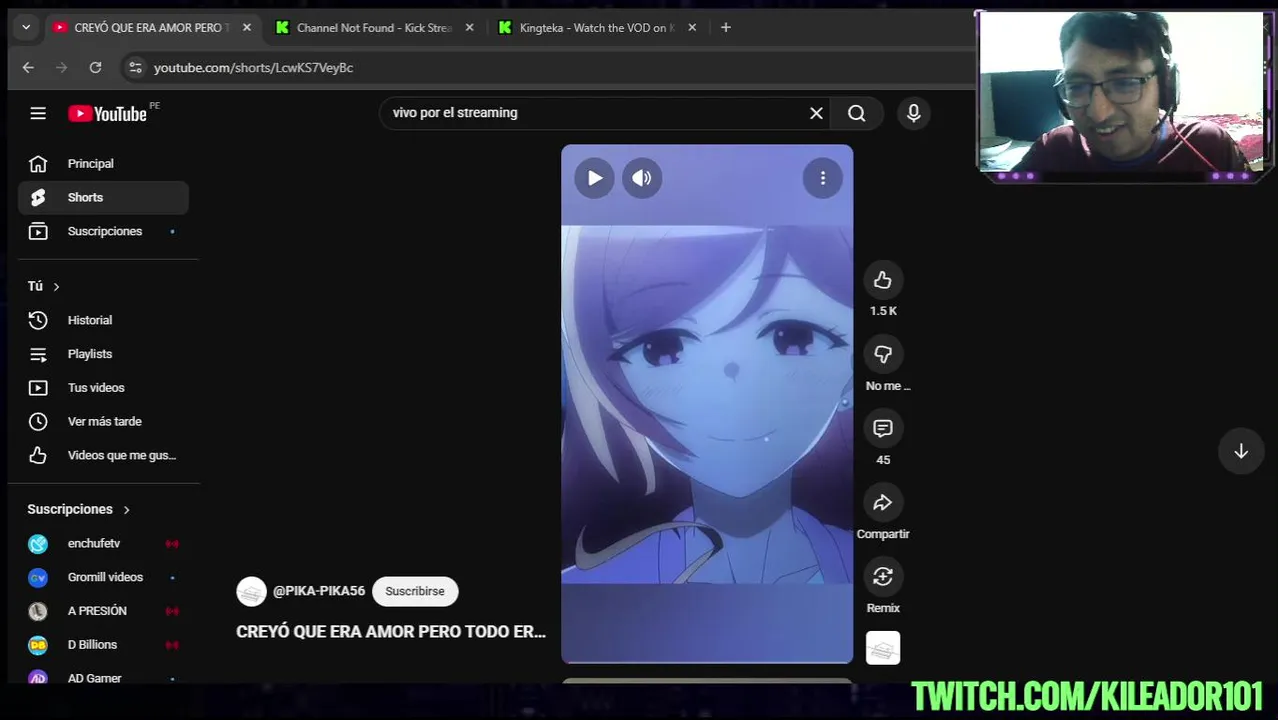Click the YouTube logo
1278x720 pixels.
[108, 114]
